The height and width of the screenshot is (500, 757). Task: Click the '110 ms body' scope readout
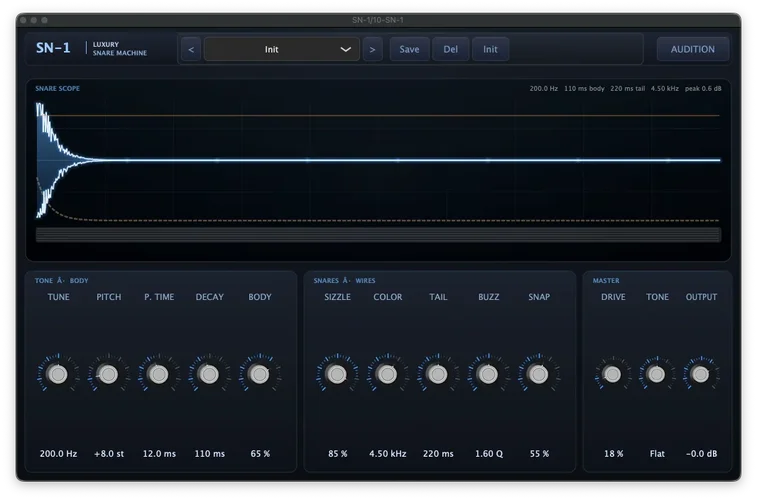(584, 88)
